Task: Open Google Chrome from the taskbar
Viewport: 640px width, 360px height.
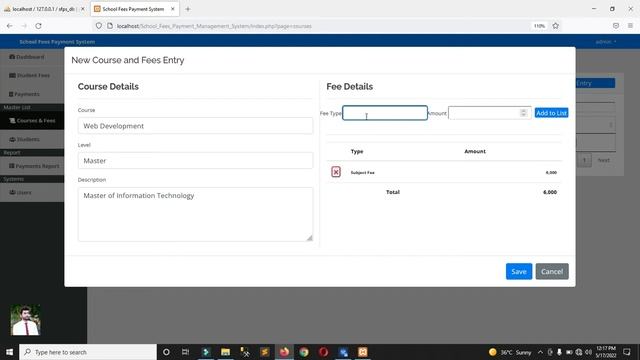Action: [x=304, y=352]
